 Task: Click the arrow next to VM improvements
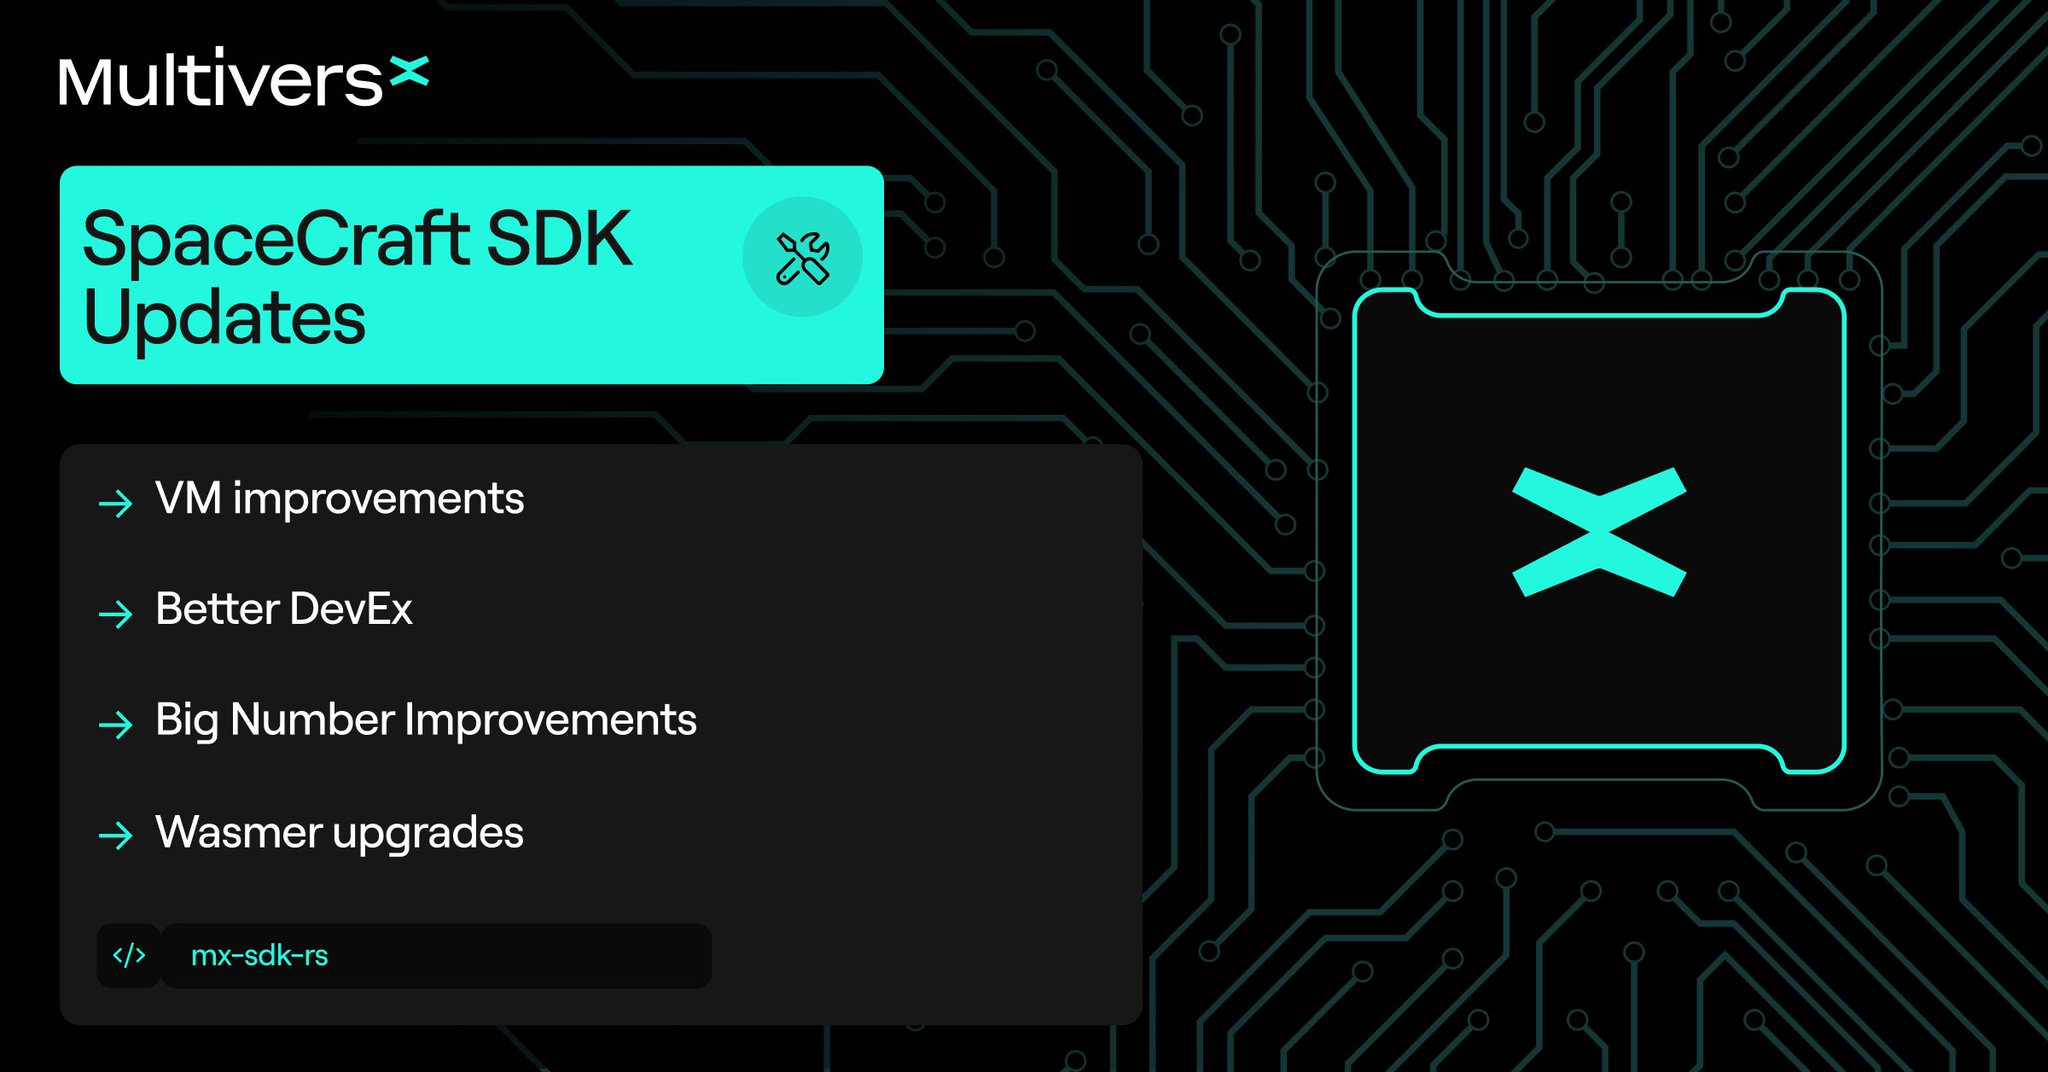(116, 502)
